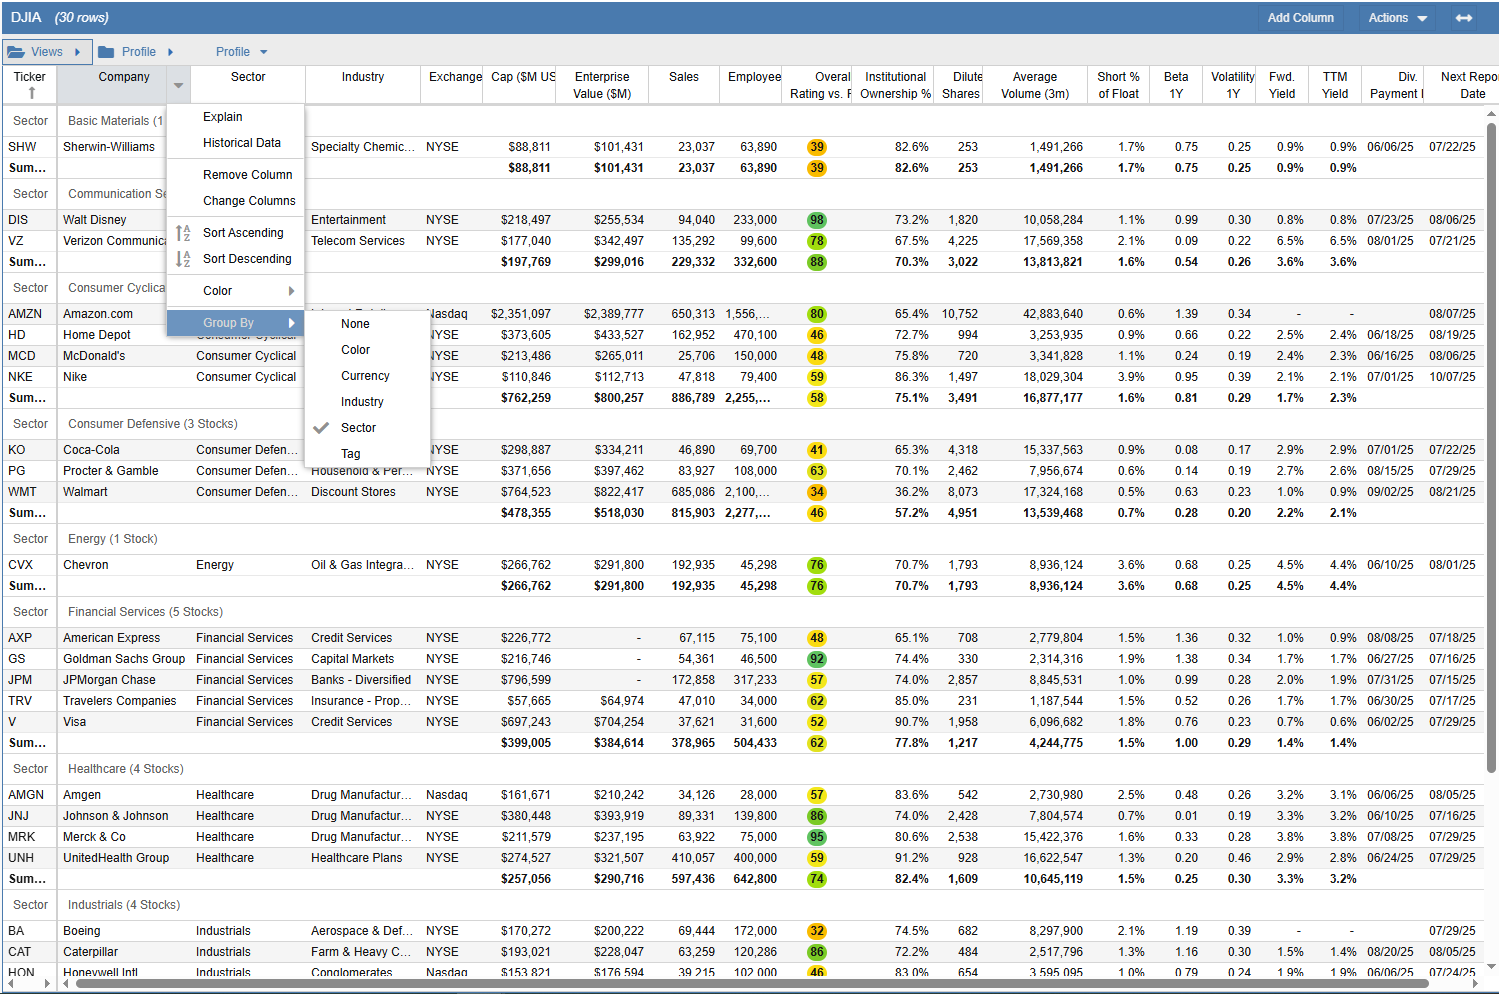Choose Remove Column menu entry

(x=247, y=175)
